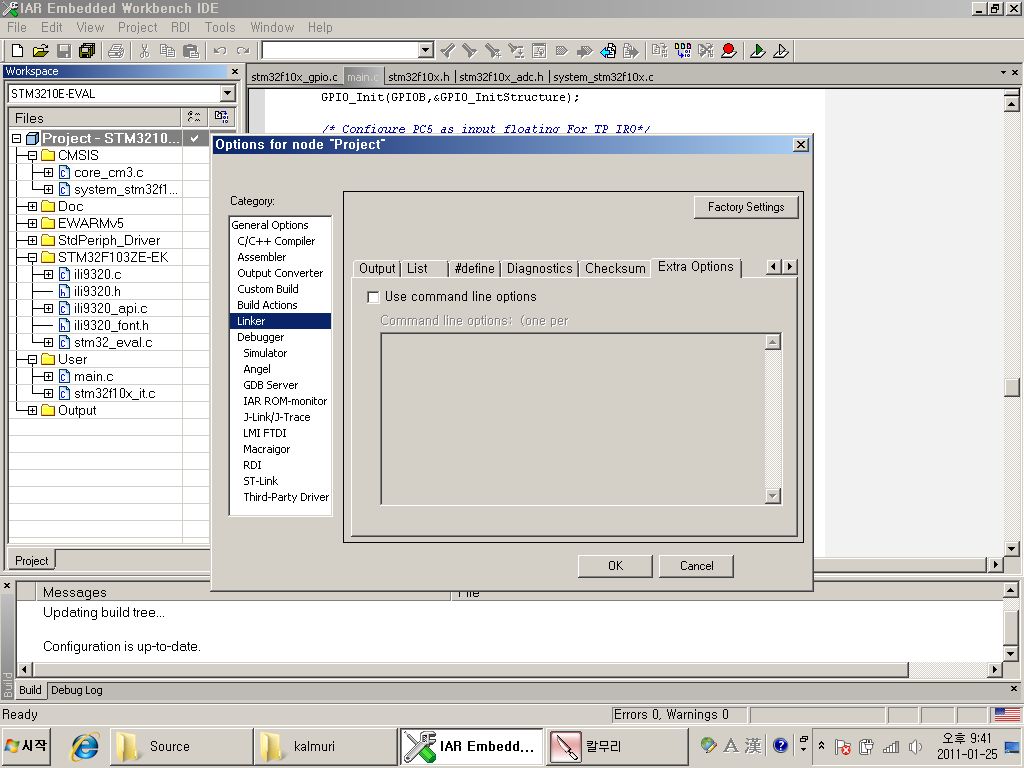This screenshot has height=768, width=1024.
Task: Collapse the CMSIS folder
Action: click(x=33, y=155)
